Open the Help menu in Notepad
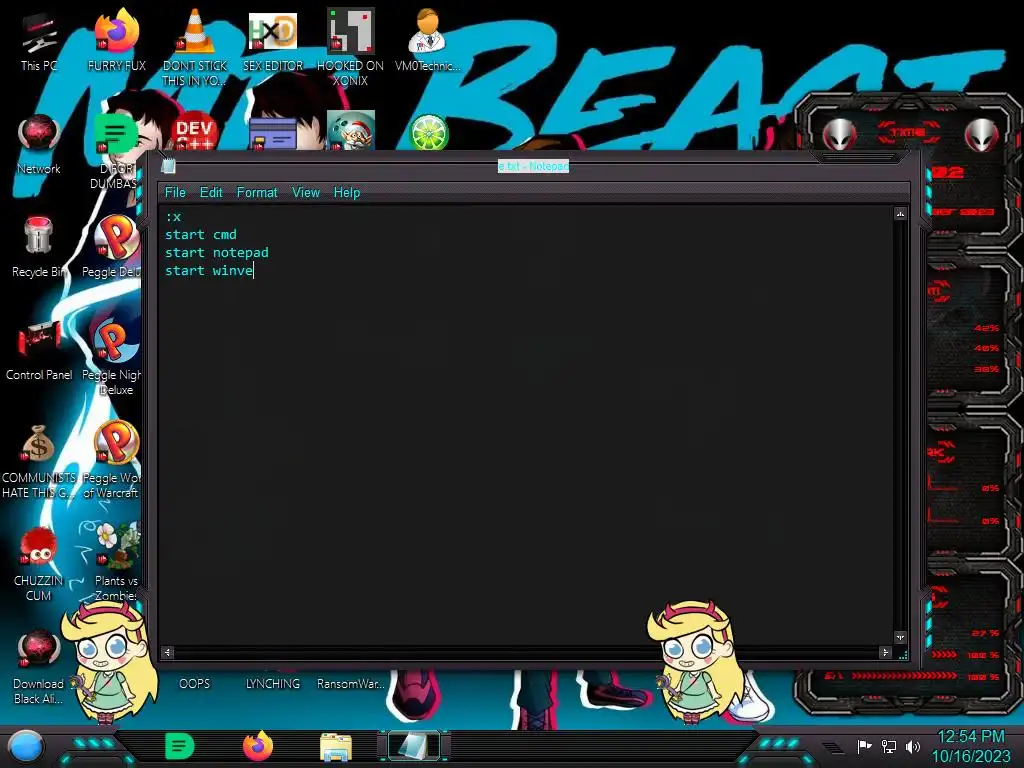The image size is (1024, 768). pos(347,193)
